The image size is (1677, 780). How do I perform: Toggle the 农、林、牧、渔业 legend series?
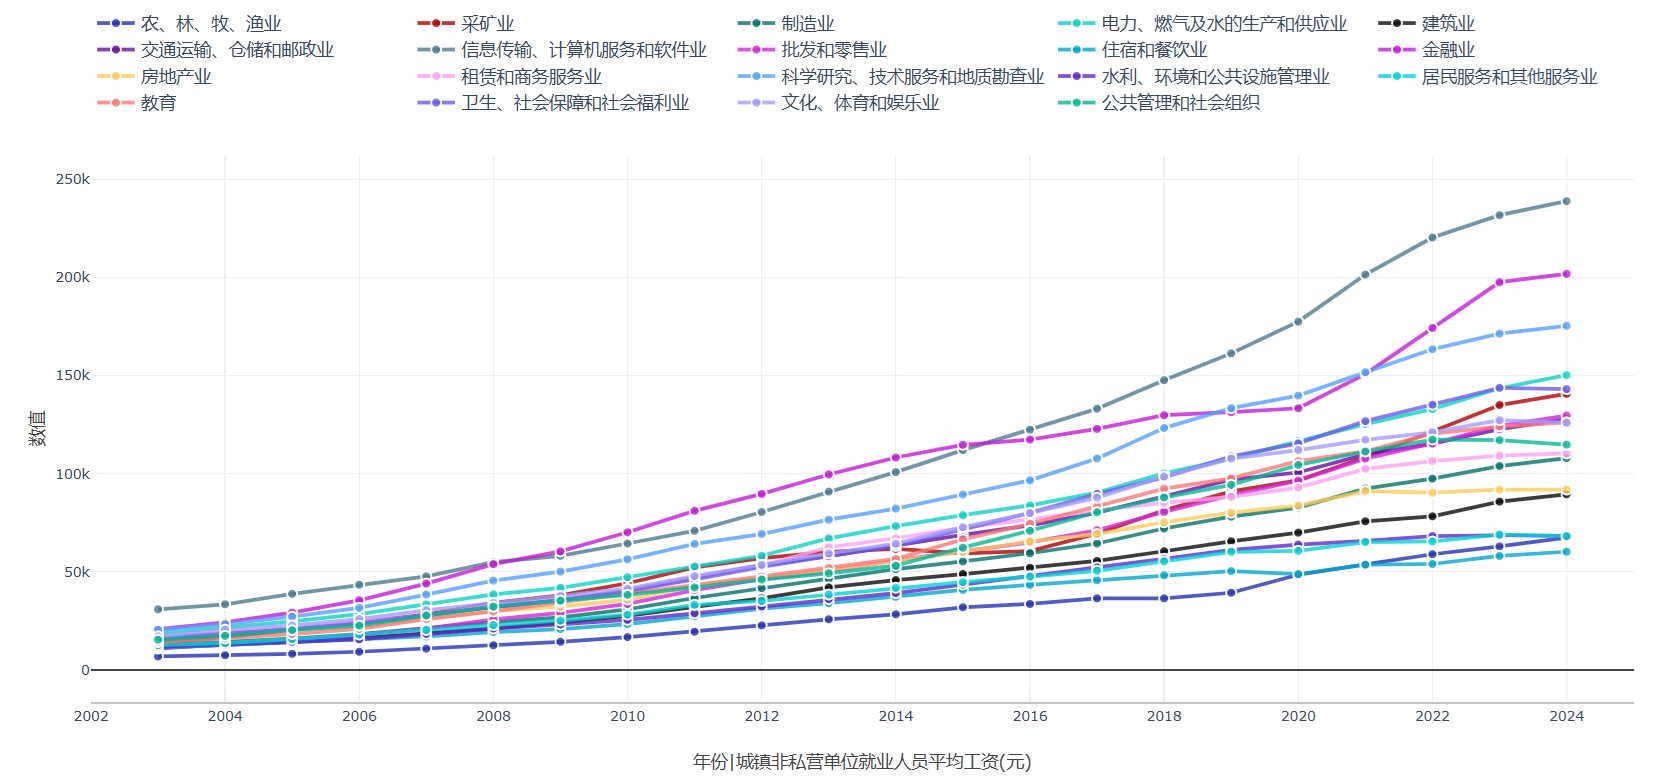coord(190,23)
